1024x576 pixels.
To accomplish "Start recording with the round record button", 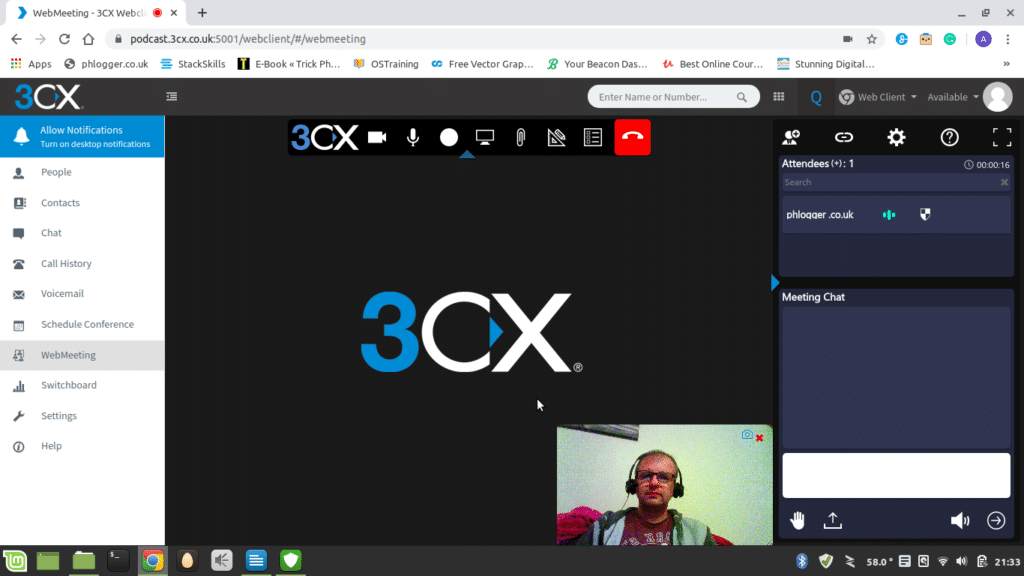I will [449, 138].
